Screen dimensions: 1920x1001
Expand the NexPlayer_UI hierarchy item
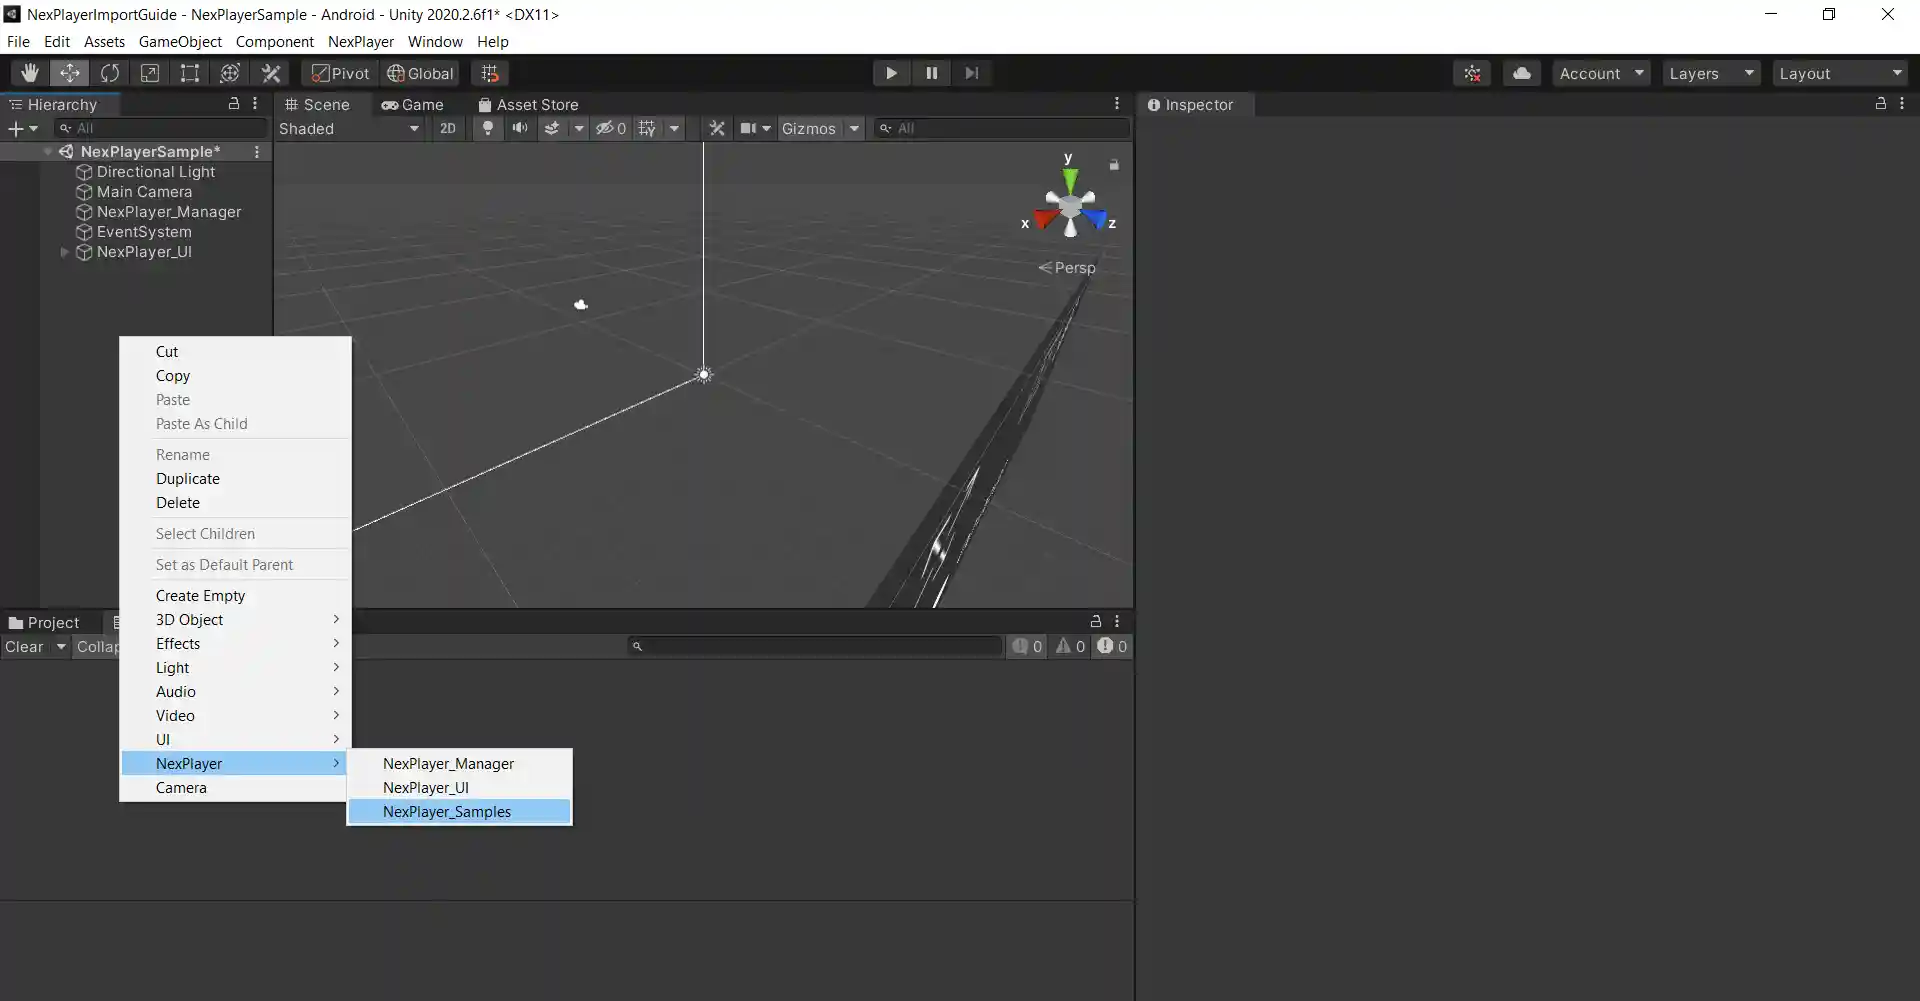[64, 252]
